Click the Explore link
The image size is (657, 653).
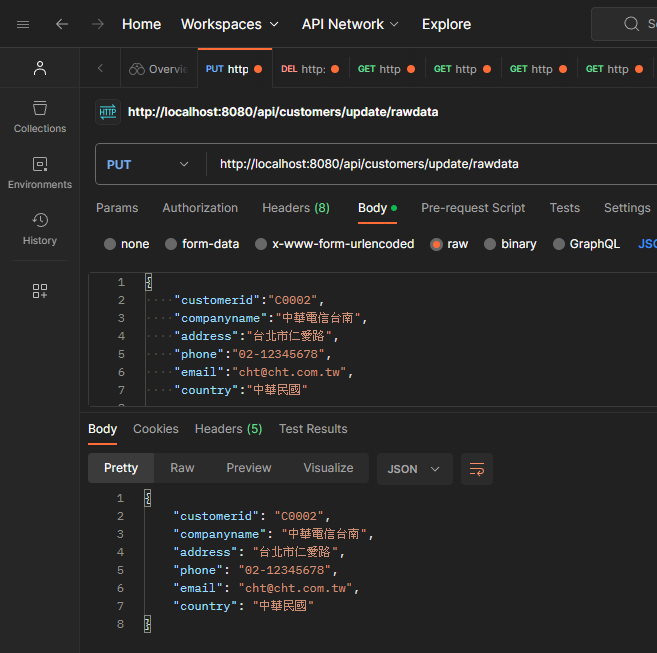point(446,24)
